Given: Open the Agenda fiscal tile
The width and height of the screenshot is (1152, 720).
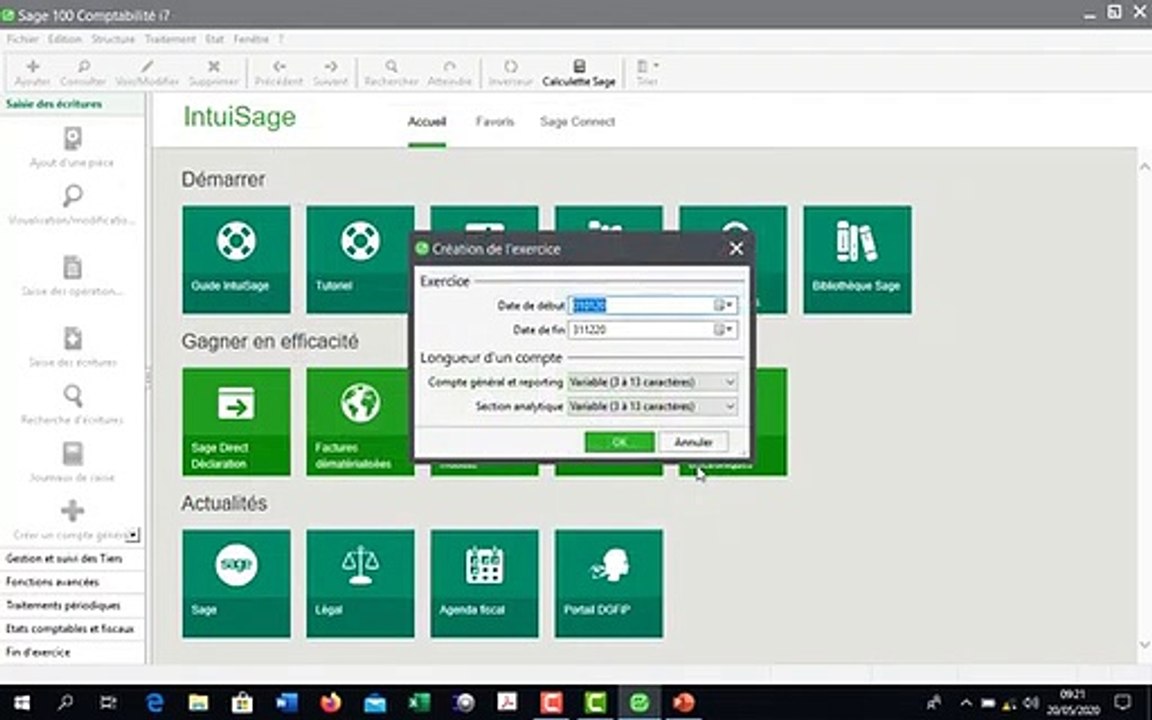Looking at the screenshot, I should click(484, 583).
